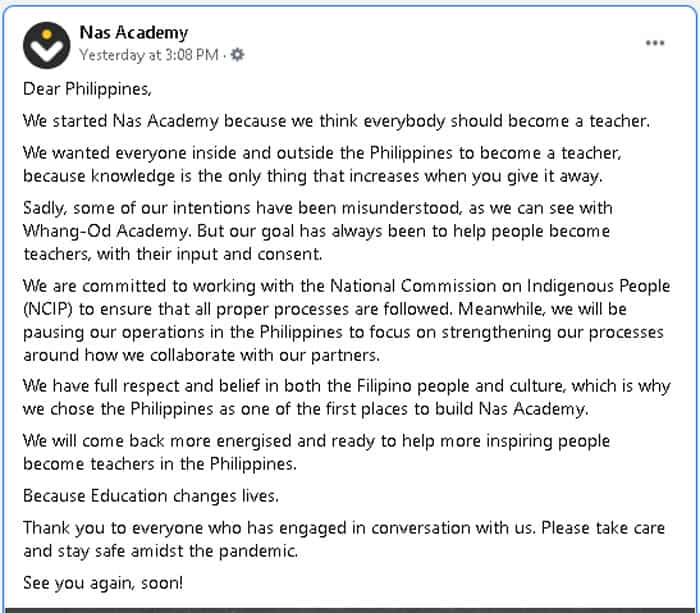This screenshot has height=613, width=700.
Task: Click the 'Because Education changes lives.' line
Action: tap(151, 496)
